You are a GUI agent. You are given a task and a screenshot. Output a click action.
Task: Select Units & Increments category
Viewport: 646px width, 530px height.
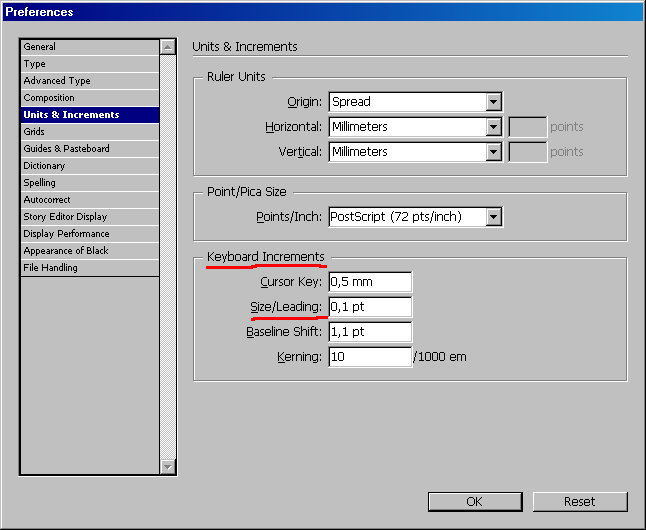pyautogui.click(x=90, y=115)
